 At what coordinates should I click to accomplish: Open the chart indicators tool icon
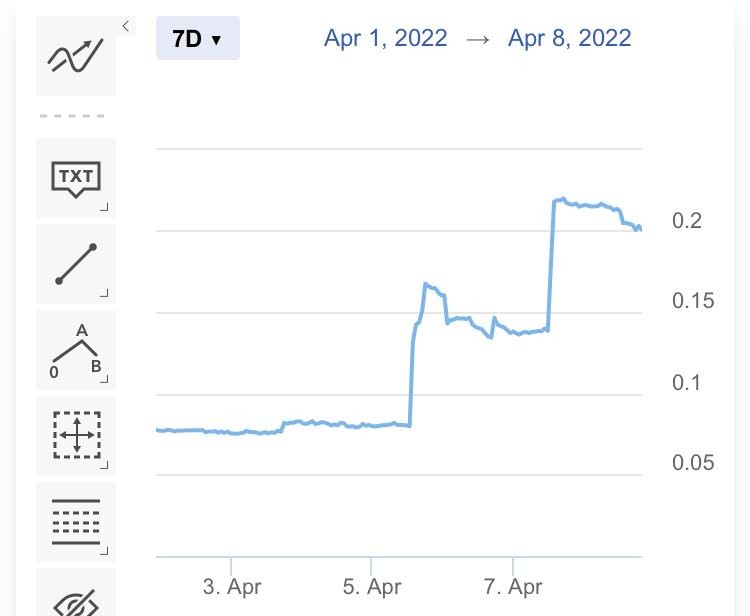click(76, 56)
